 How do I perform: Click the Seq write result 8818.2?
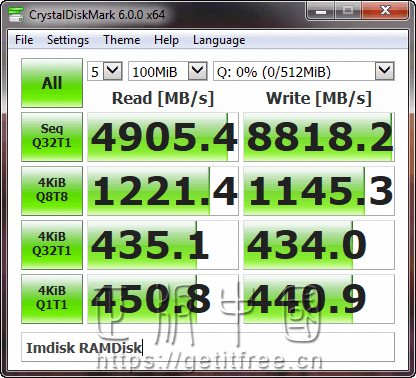pyautogui.click(x=319, y=137)
